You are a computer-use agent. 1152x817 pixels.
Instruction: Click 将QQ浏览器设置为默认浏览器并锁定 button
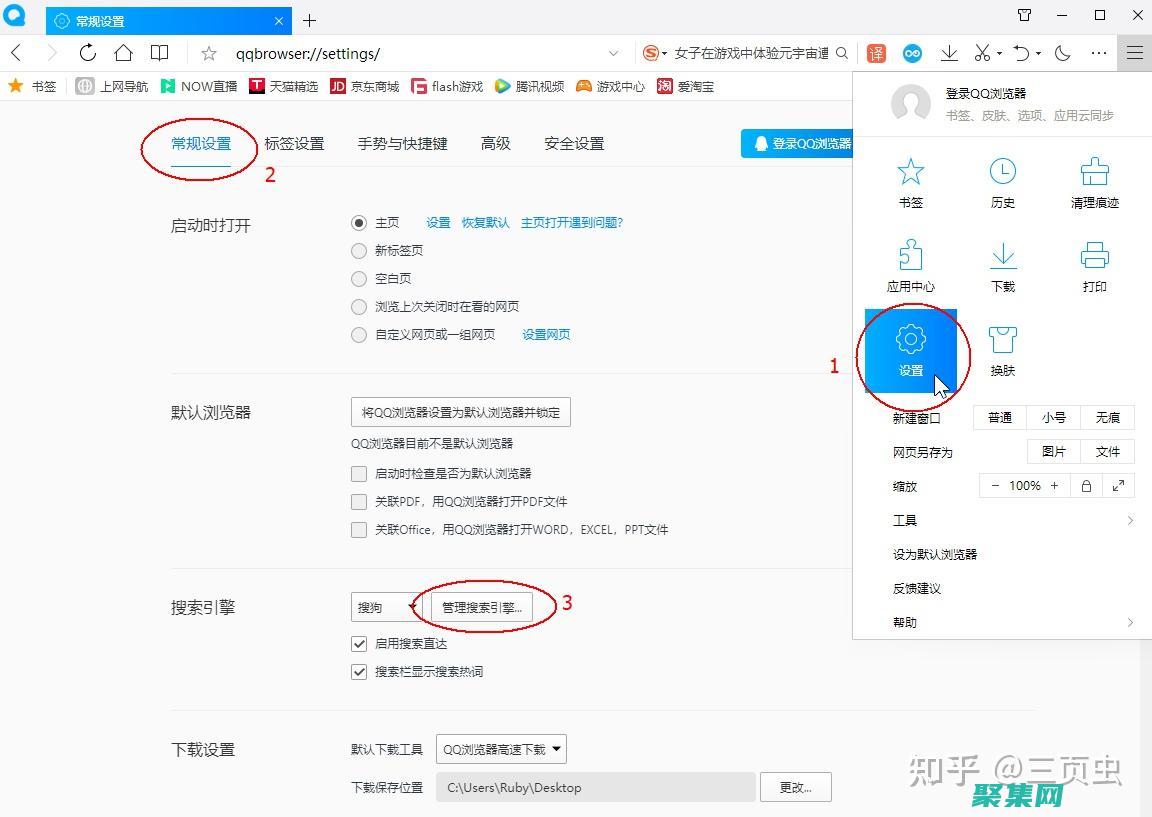coord(461,412)
